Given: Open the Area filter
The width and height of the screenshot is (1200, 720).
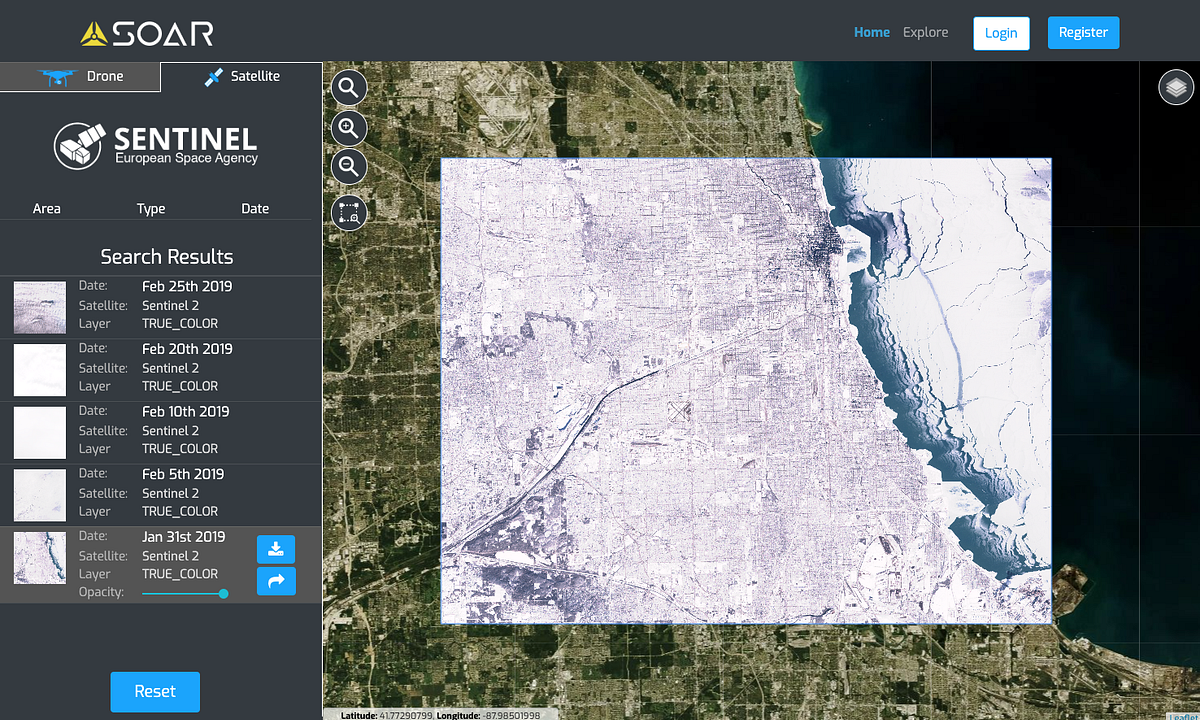Looking at the screenshot, I should 47,208.
